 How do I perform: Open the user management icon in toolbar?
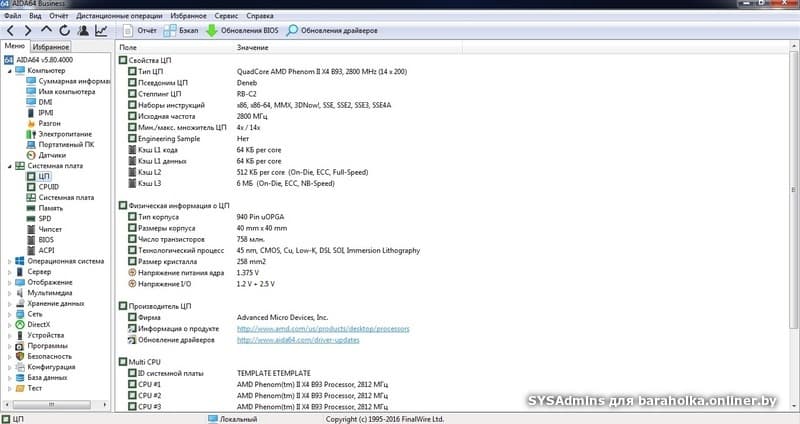[83, 31]
